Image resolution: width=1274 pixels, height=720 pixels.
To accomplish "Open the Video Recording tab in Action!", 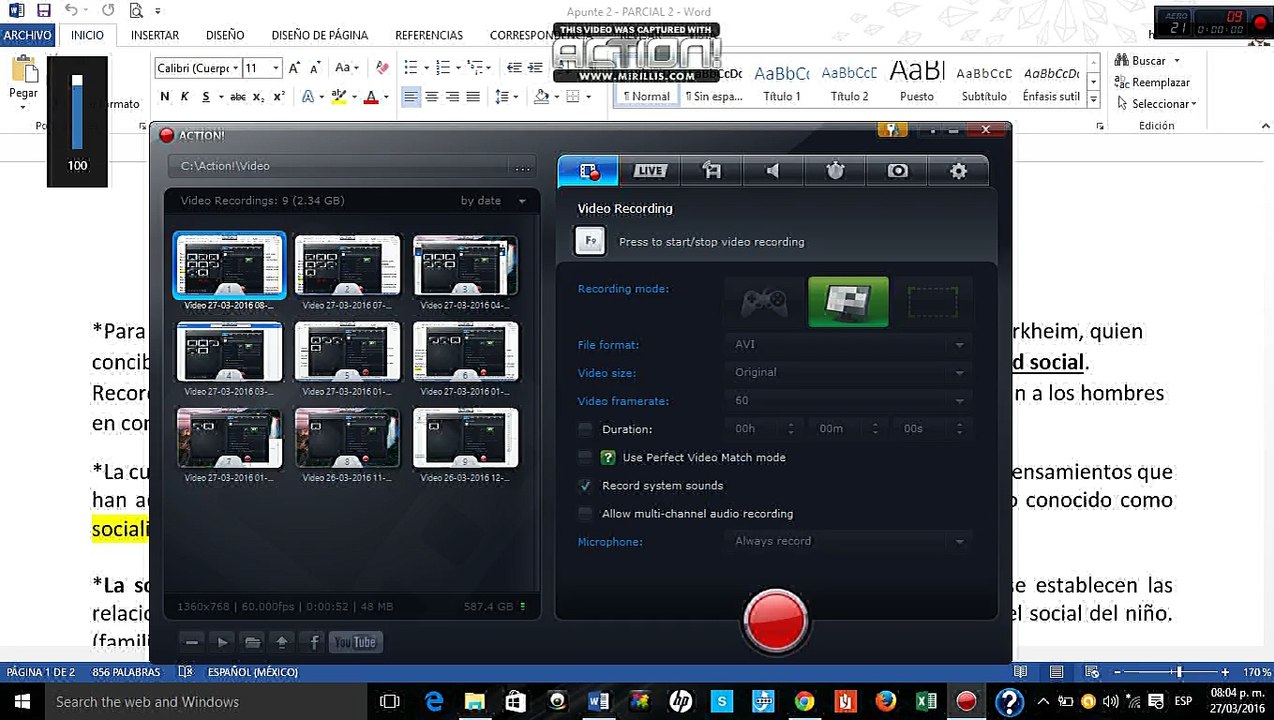I will (588, 171).
